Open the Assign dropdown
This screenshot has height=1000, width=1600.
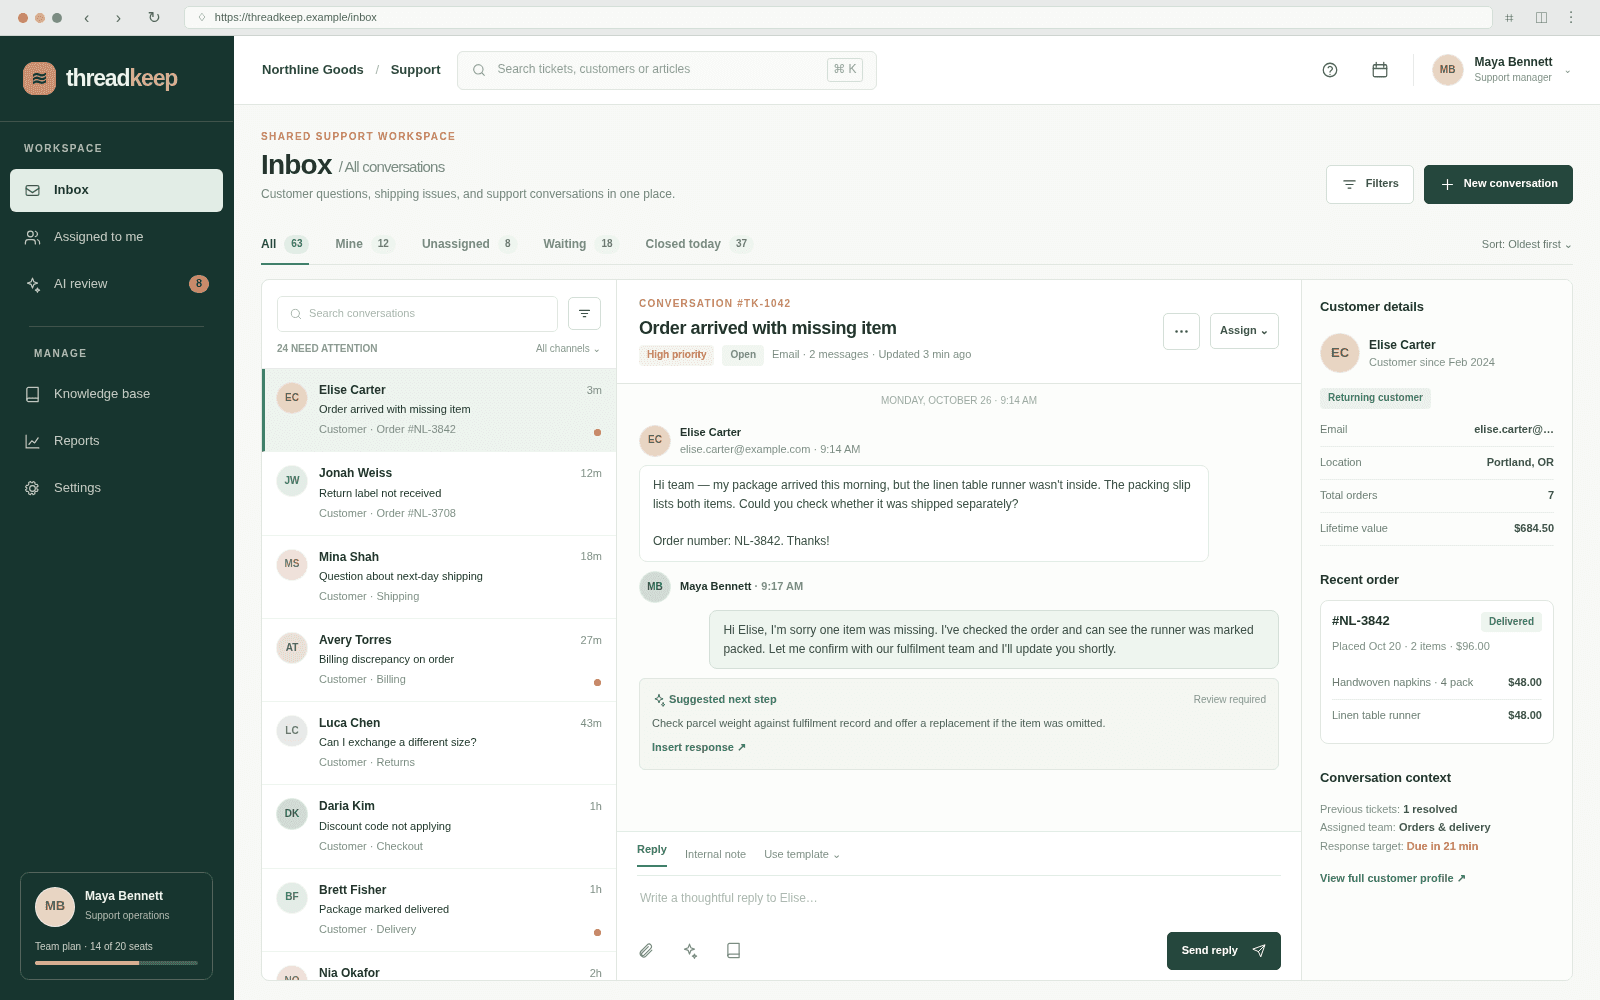pyautogui.click(x=1244, y=331)
